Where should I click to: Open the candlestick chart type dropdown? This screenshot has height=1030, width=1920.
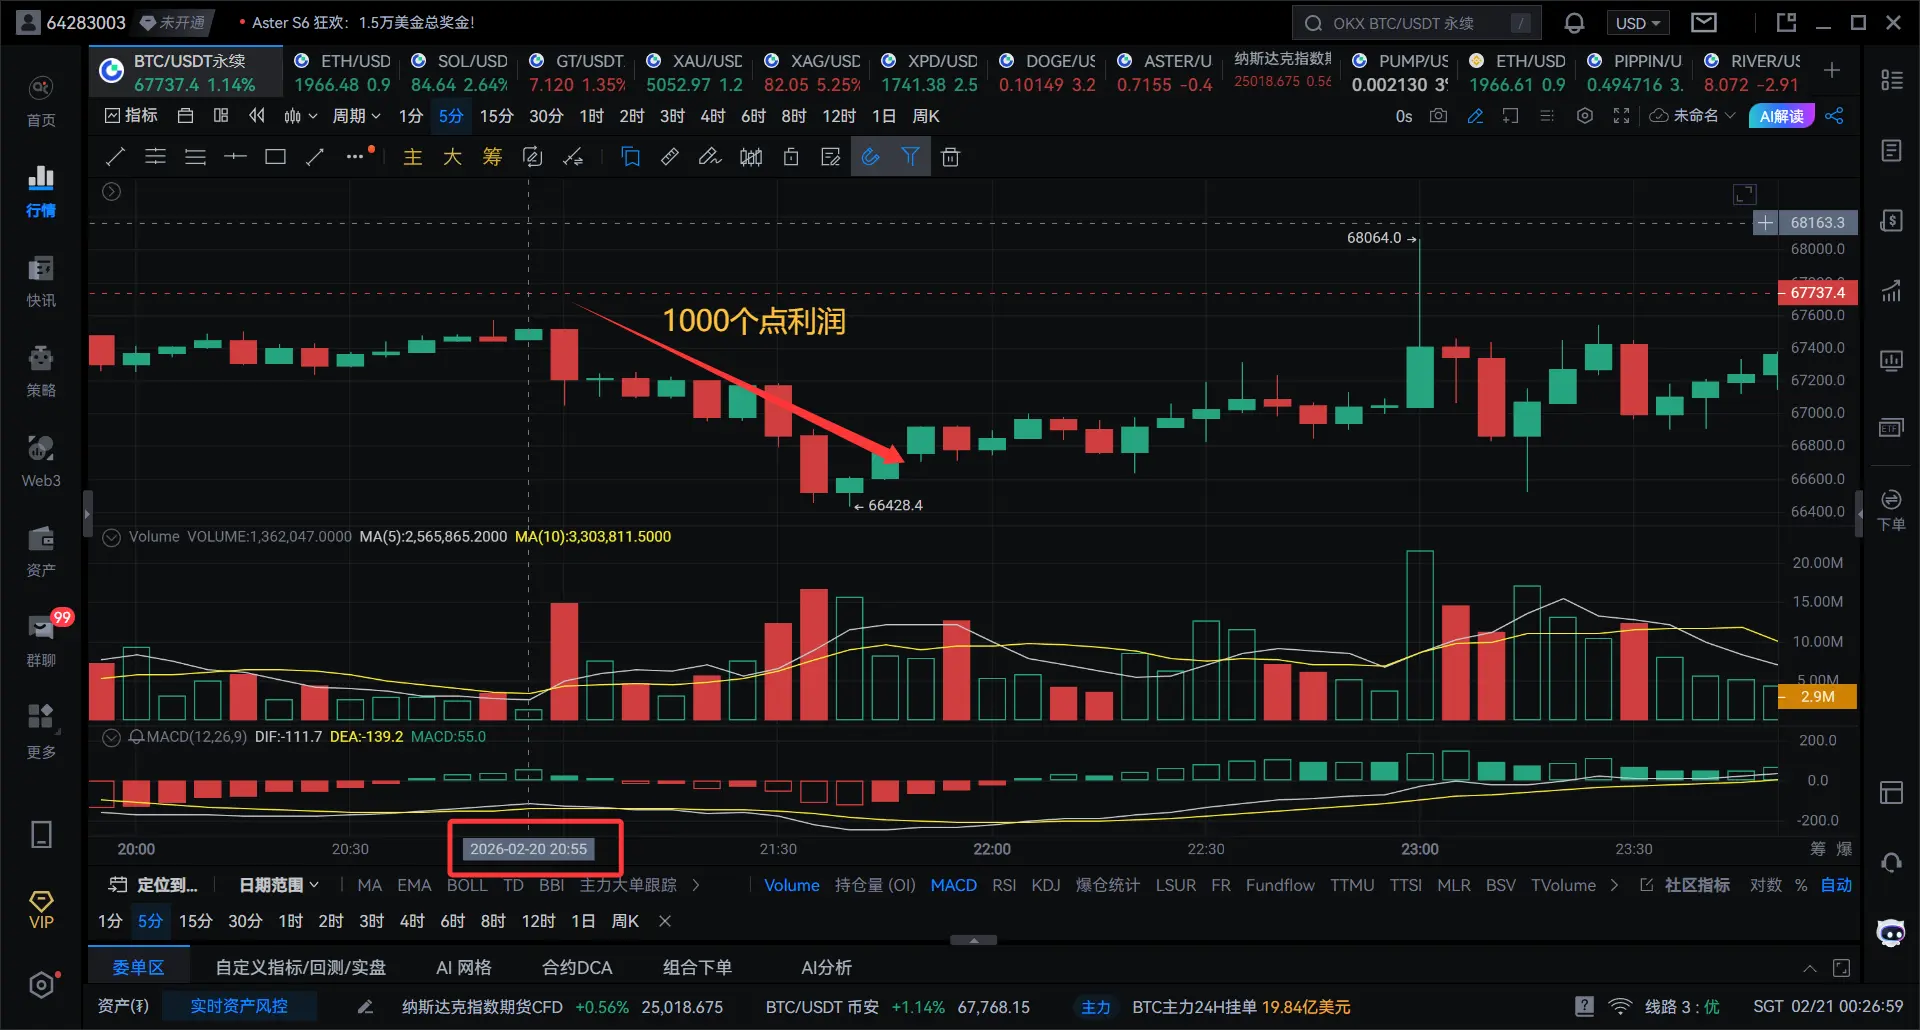pyautogui.click(x=300, y=116)
